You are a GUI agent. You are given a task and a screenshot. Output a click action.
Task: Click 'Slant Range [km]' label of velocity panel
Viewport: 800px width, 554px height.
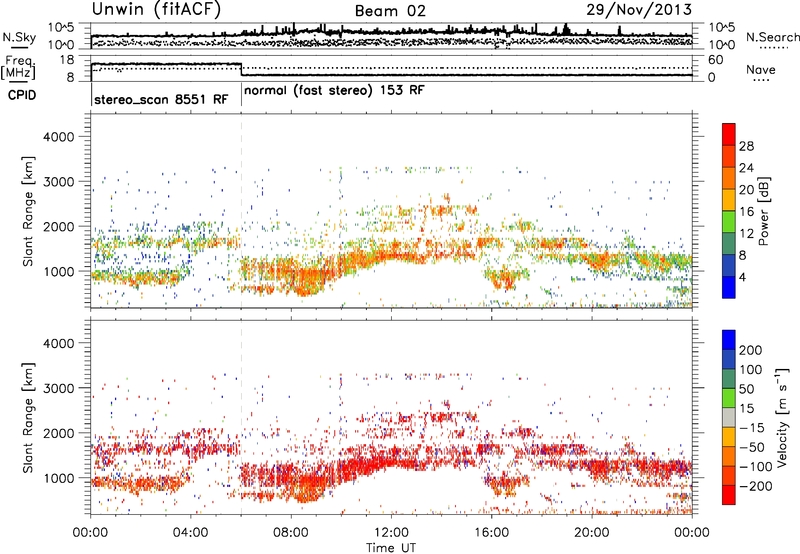pos(28,417)
